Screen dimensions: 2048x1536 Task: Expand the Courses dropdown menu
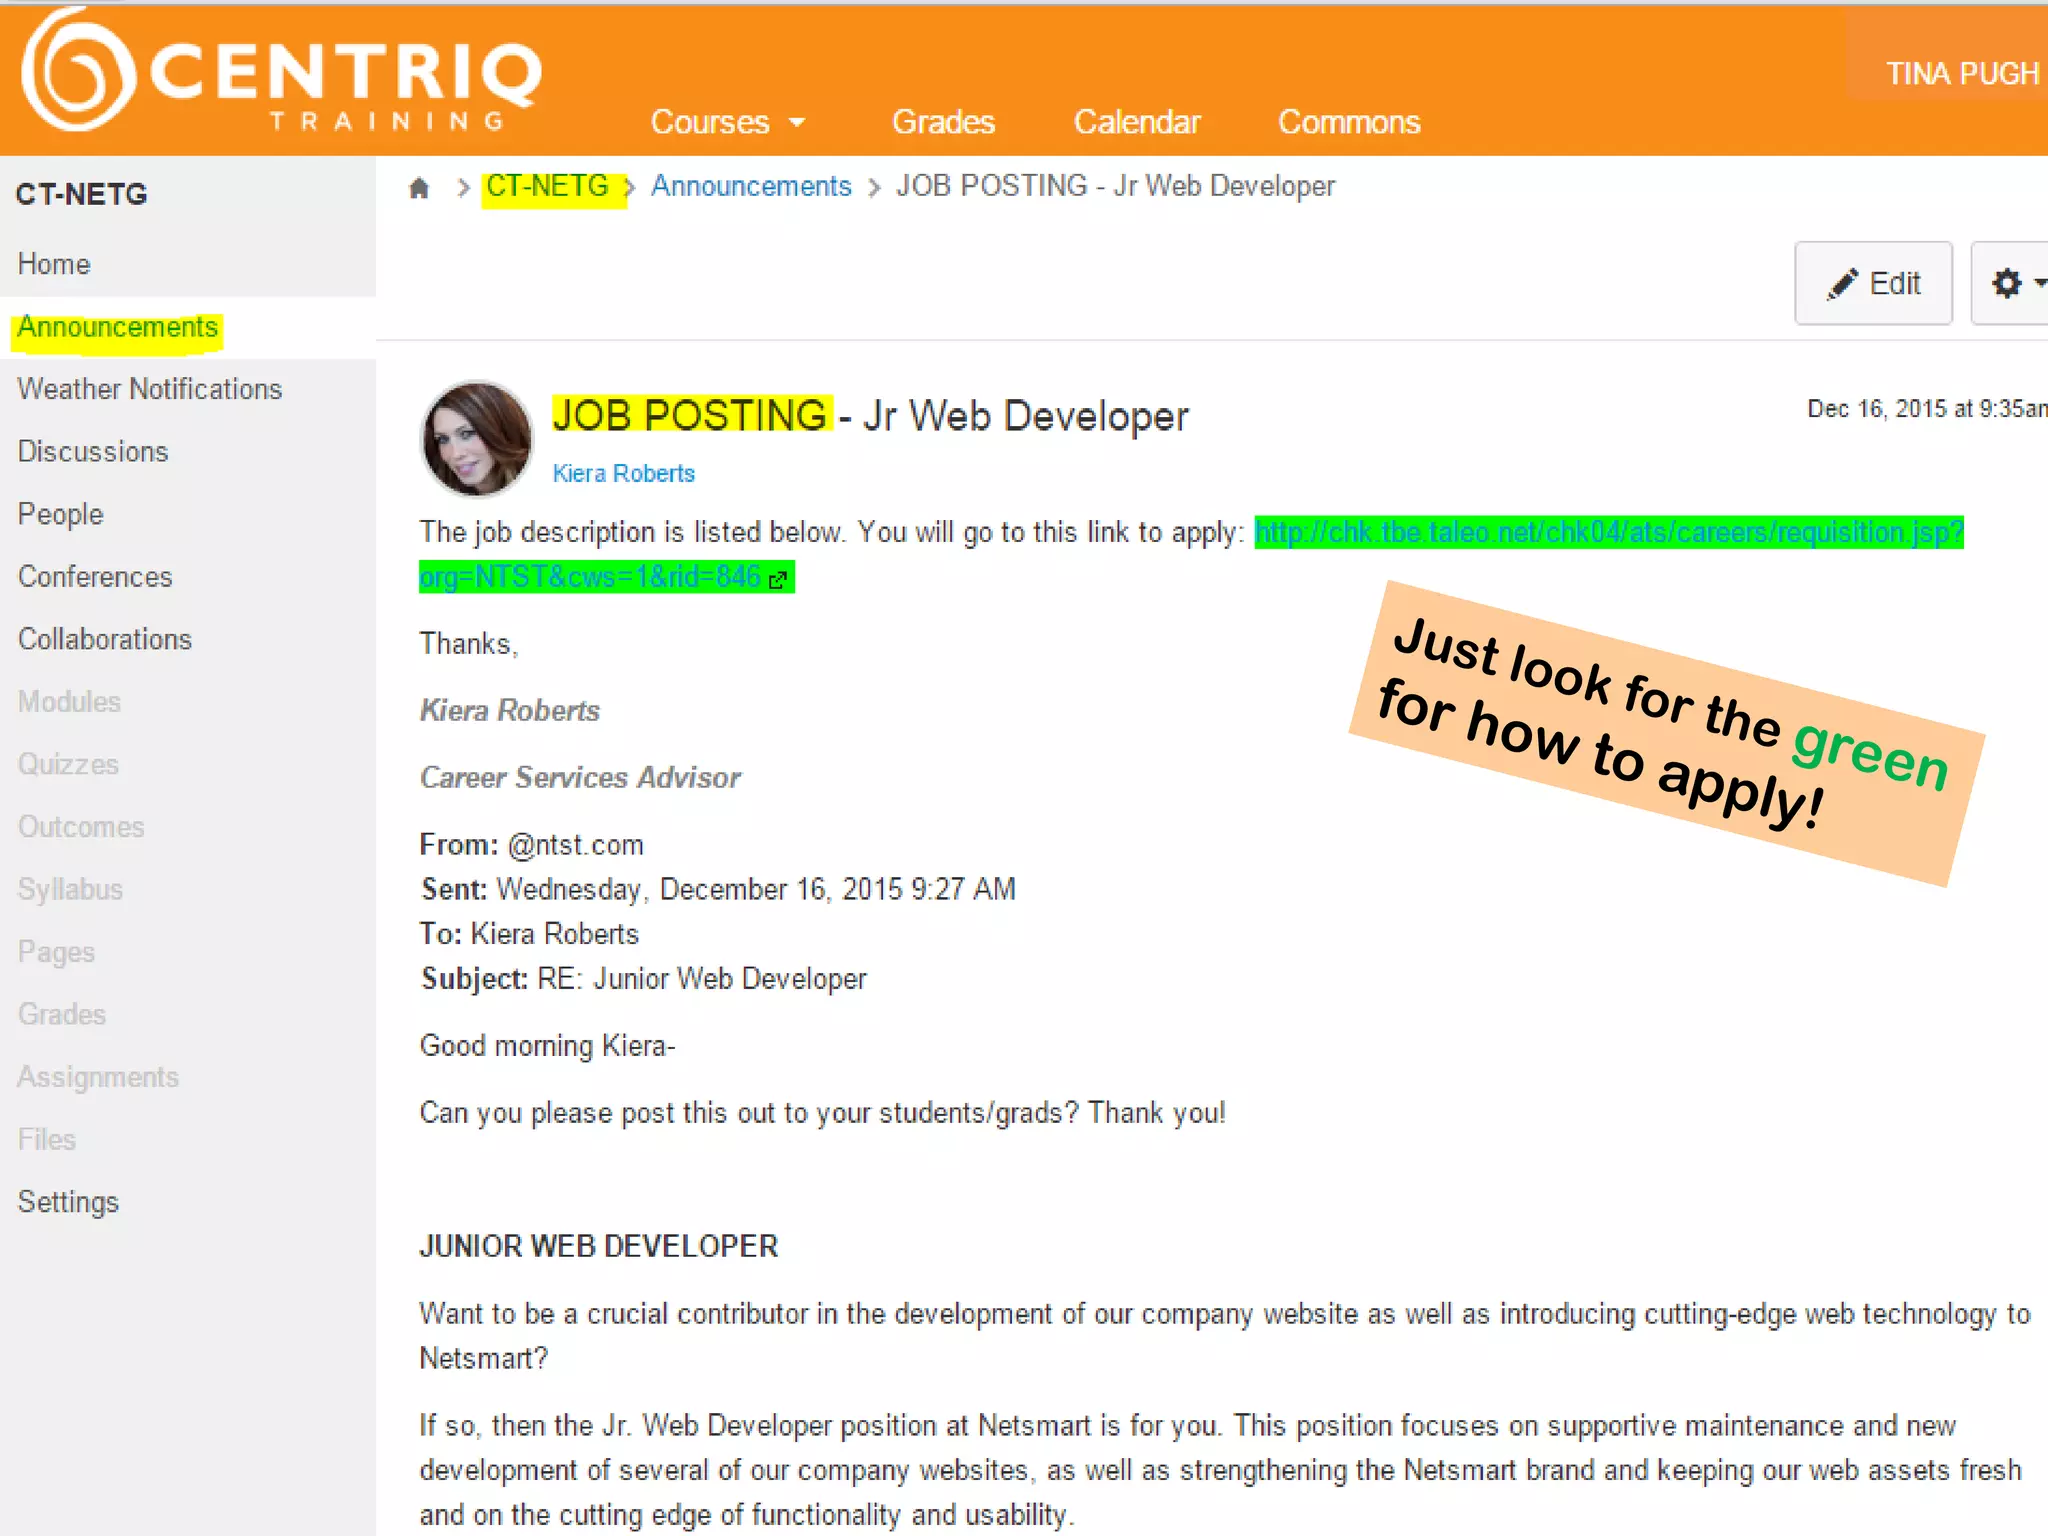coord(727,122)
